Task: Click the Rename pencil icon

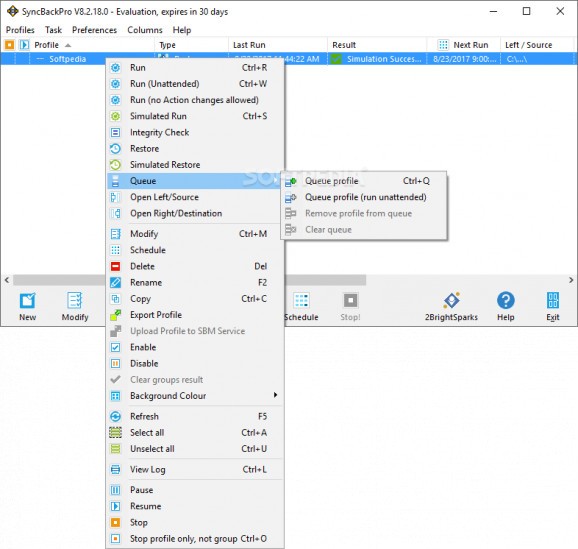Action: click(x=115, y=282)
